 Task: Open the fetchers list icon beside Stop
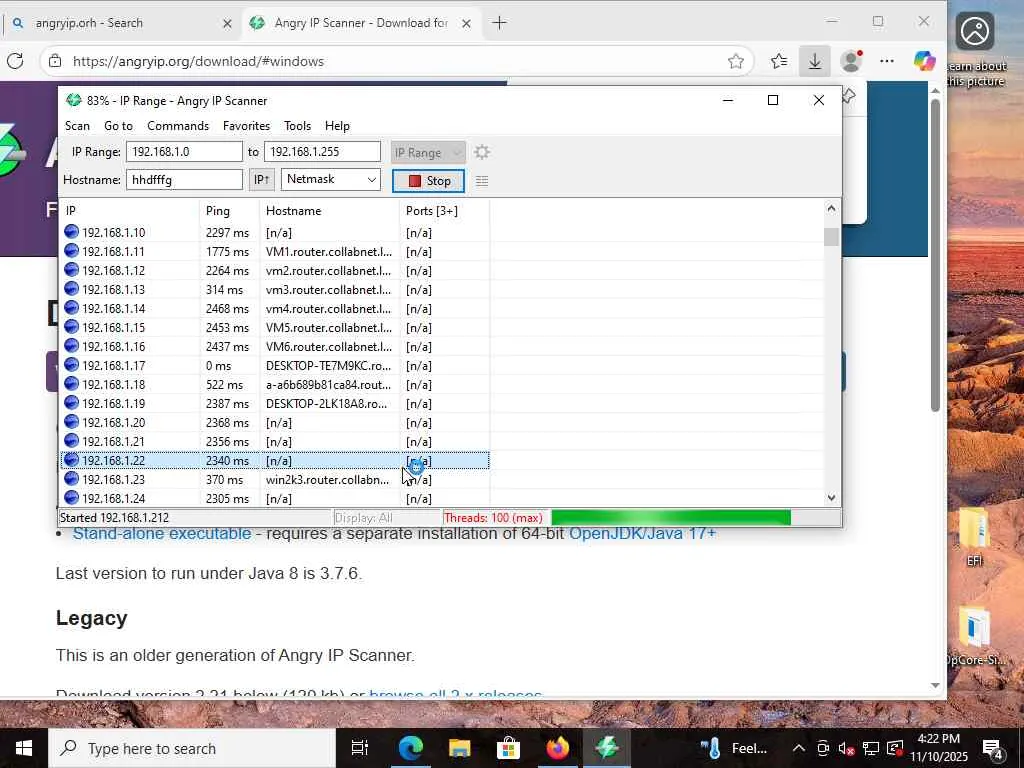click(481, 181)
